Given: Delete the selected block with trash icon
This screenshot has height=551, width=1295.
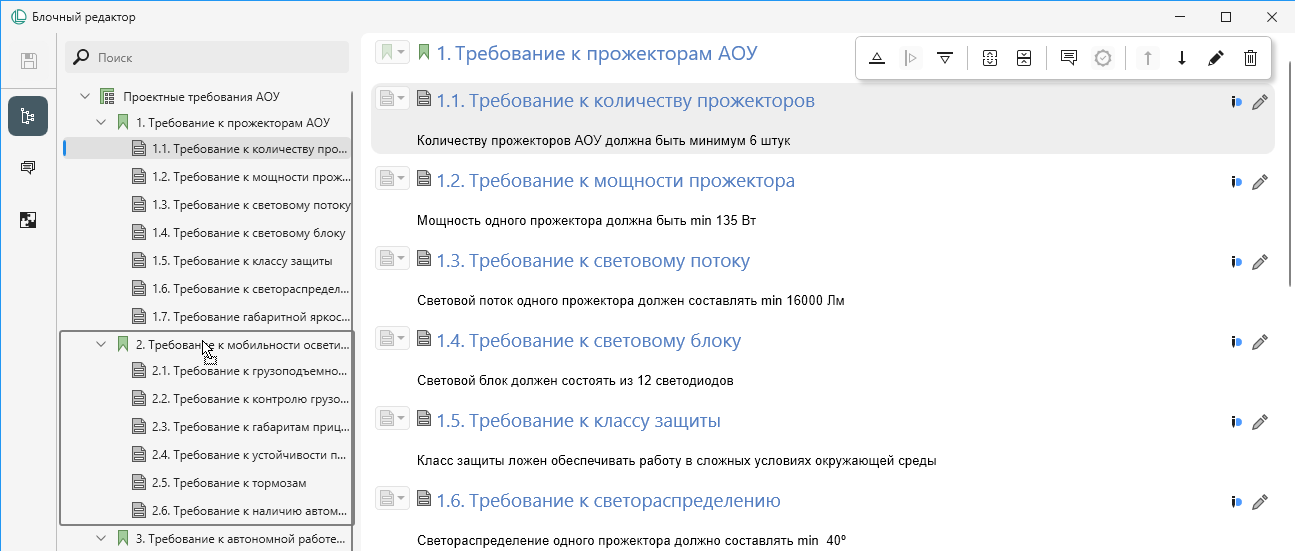Looking at the screenshot, I should [x=1250, y=58].
